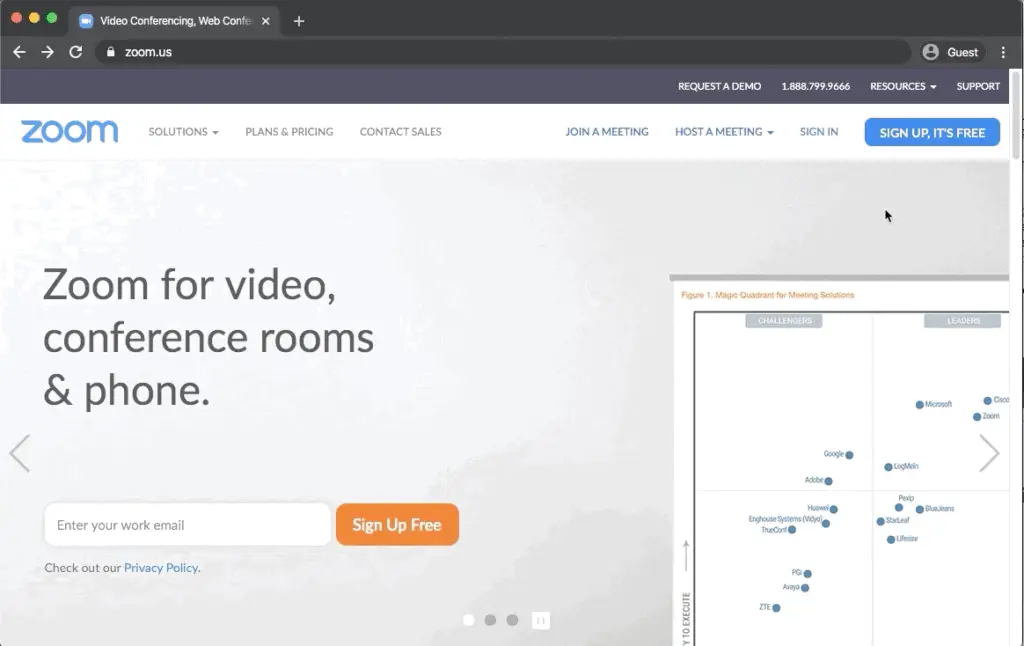Open a new browser tab
Viewport: 1024px width, 646px height.
pos(298,21)
